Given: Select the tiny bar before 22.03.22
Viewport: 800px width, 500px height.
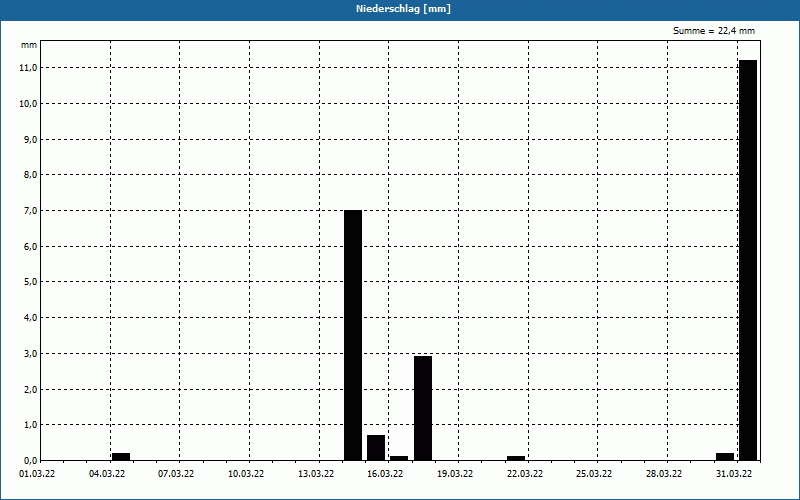Looking at the screenshot, I should [x=516, y=458].
